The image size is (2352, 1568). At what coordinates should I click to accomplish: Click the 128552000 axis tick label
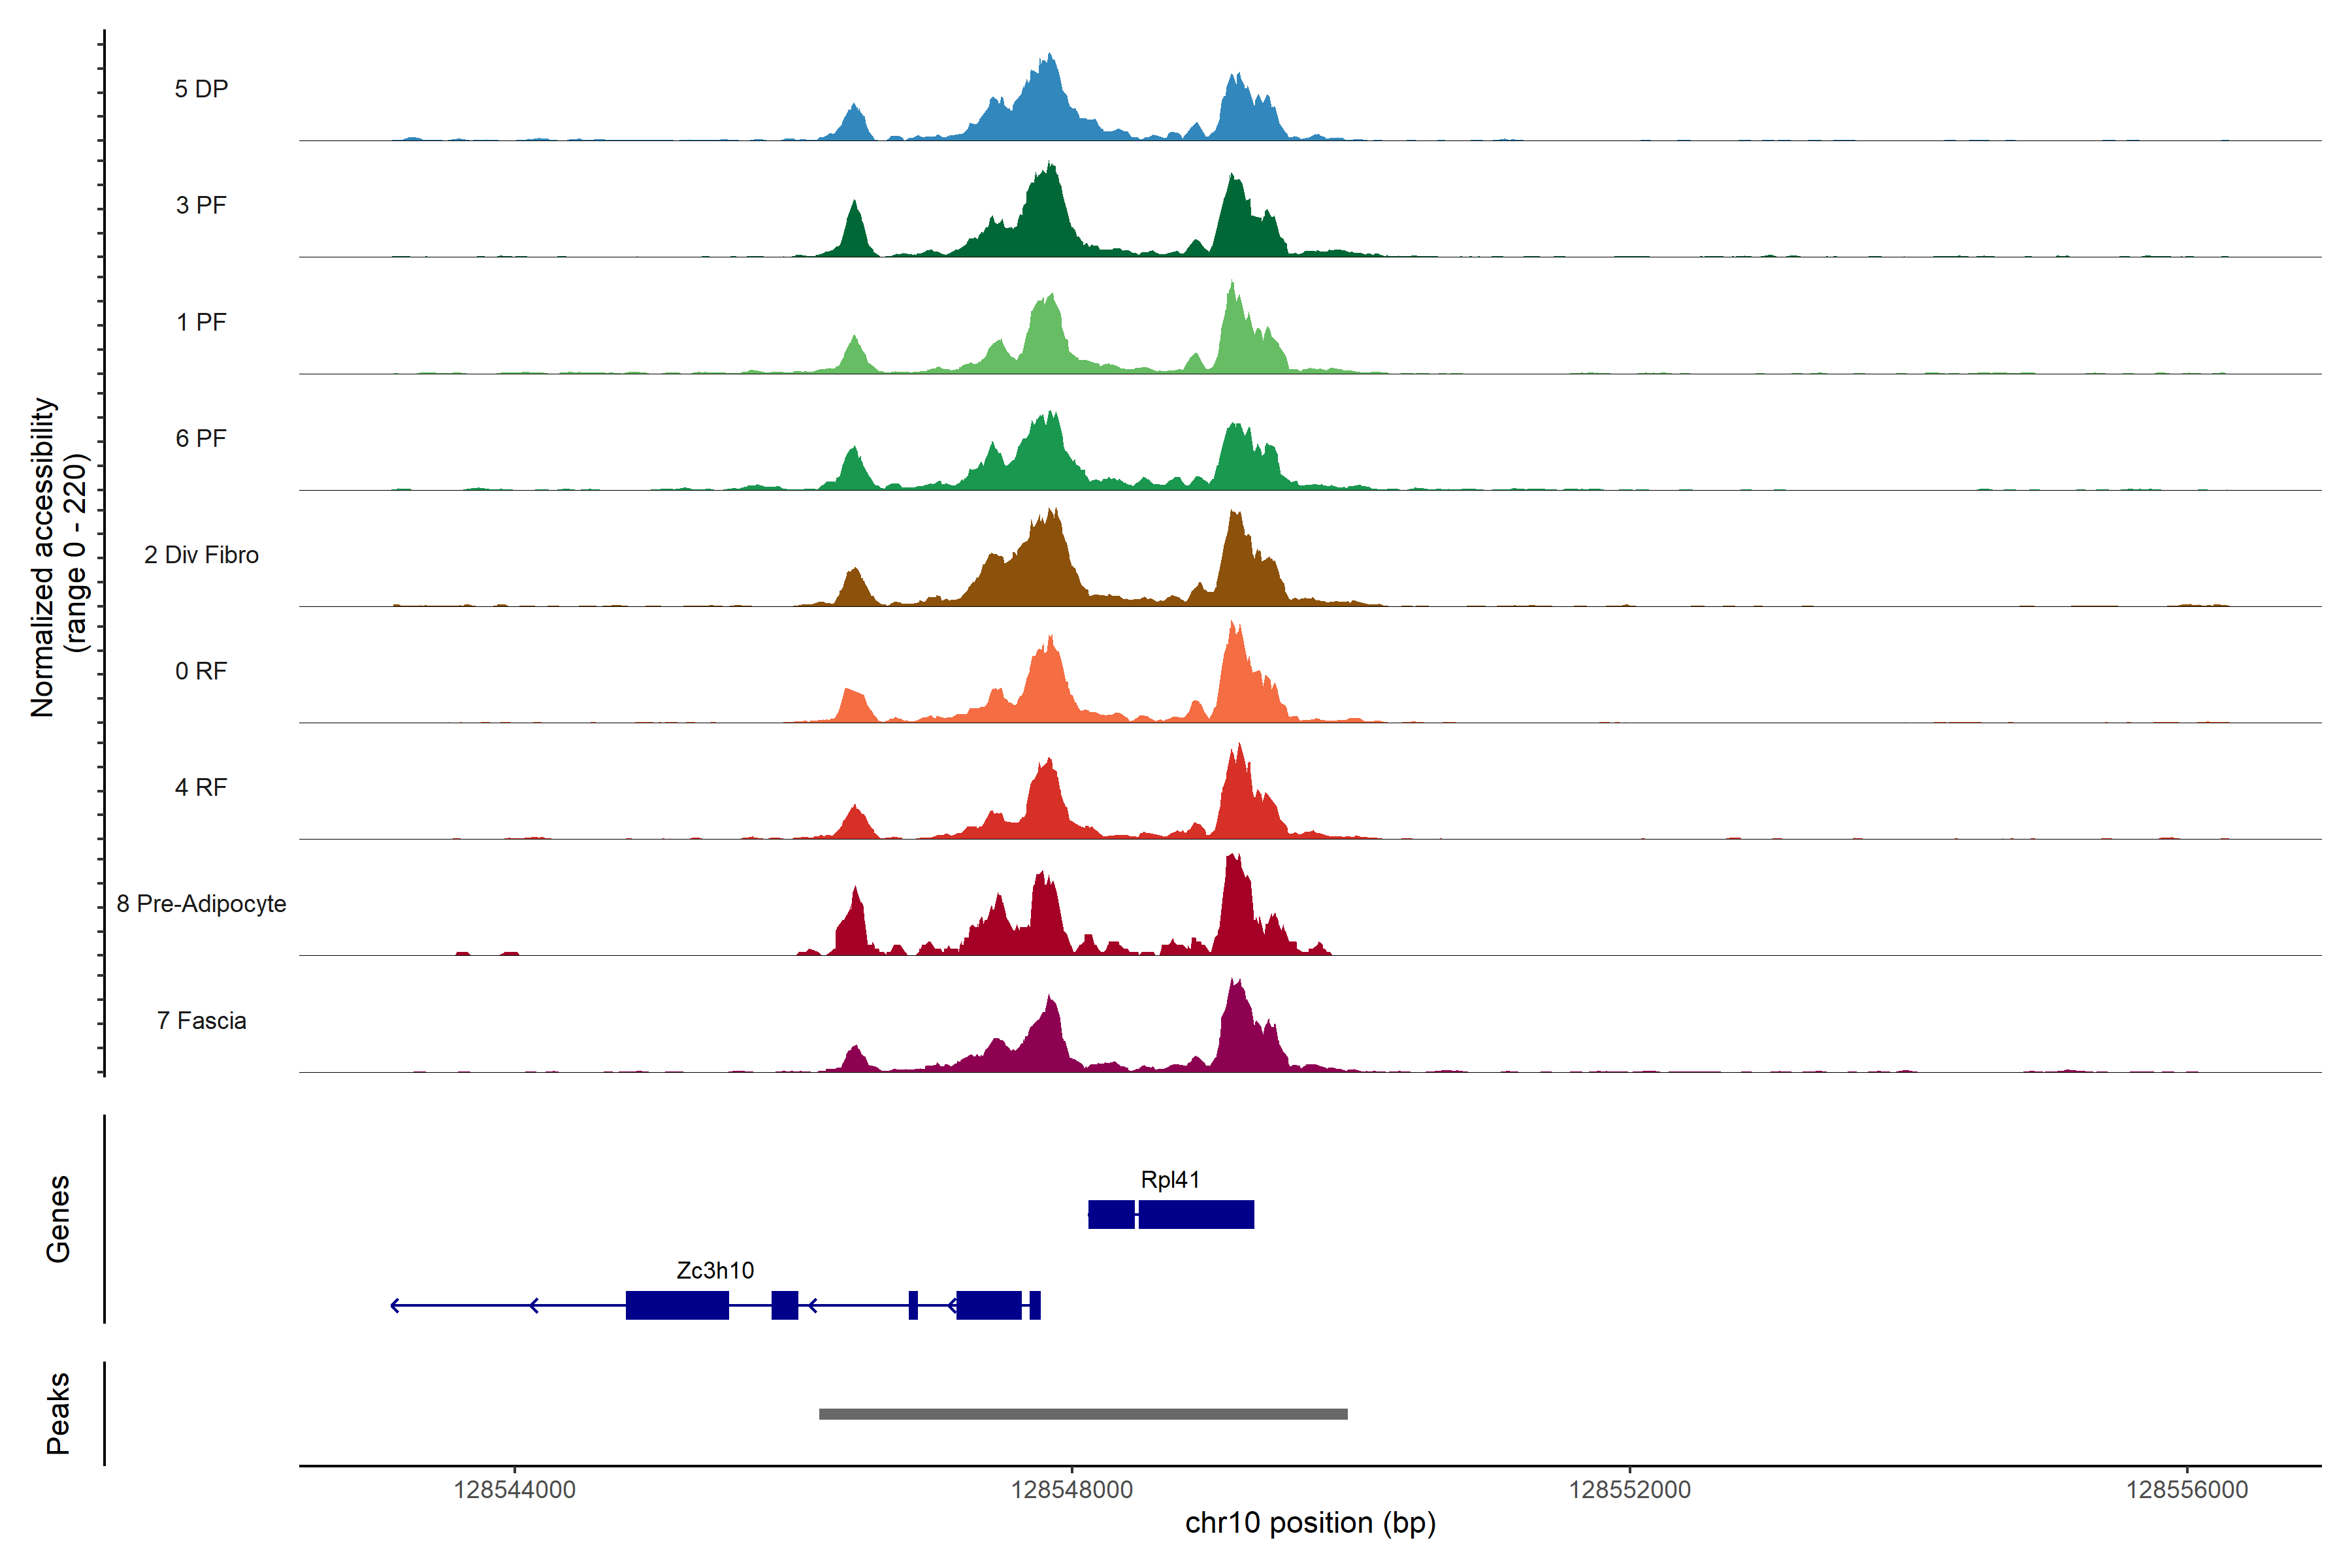(1629, 1490)
